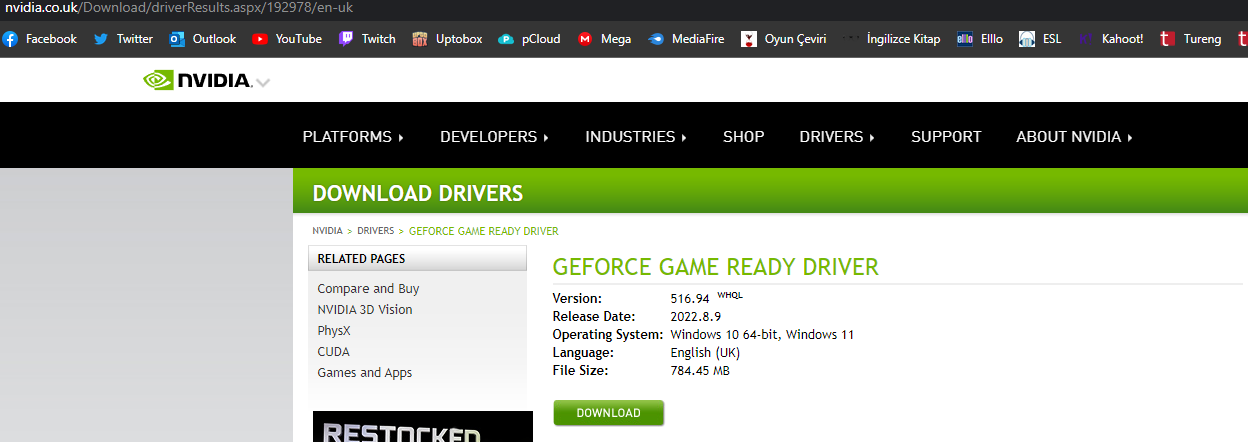The width and height of the screenshot is (1248, 442).
Task: Click Windows 10 64-bit, Windows 11 text
Action: 762,334
